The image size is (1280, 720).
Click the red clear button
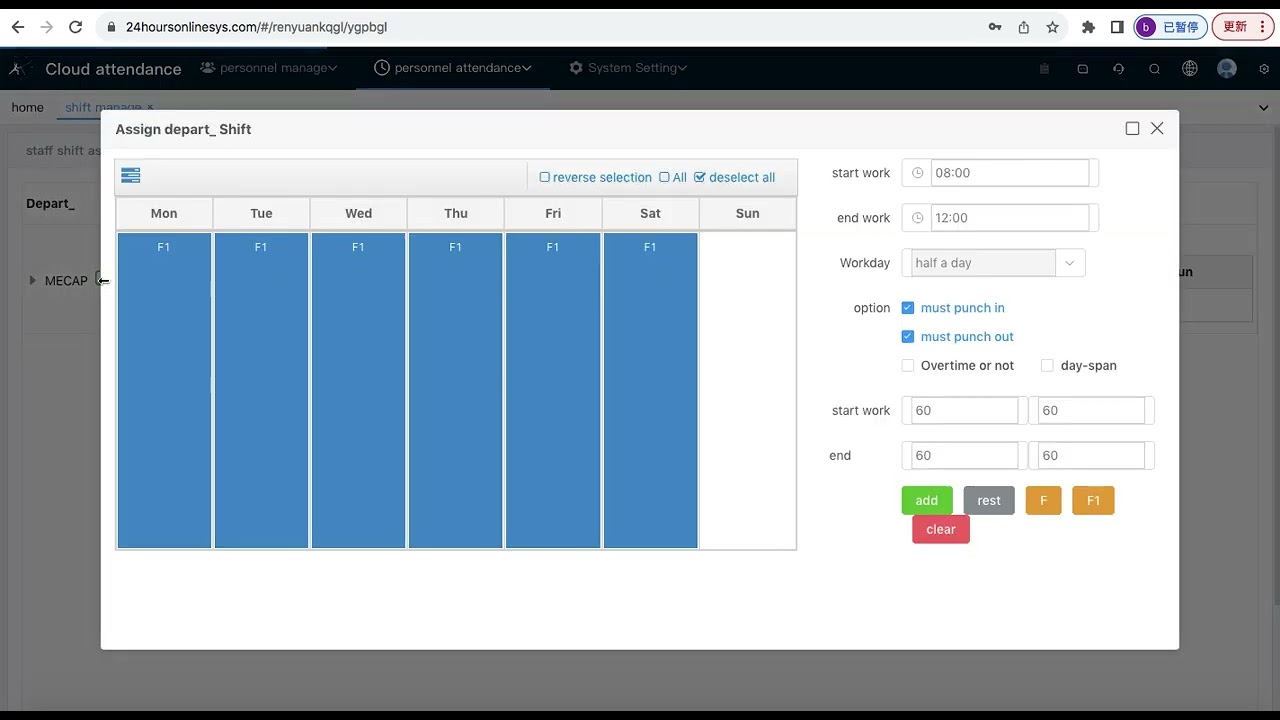[x=941, y=530]
